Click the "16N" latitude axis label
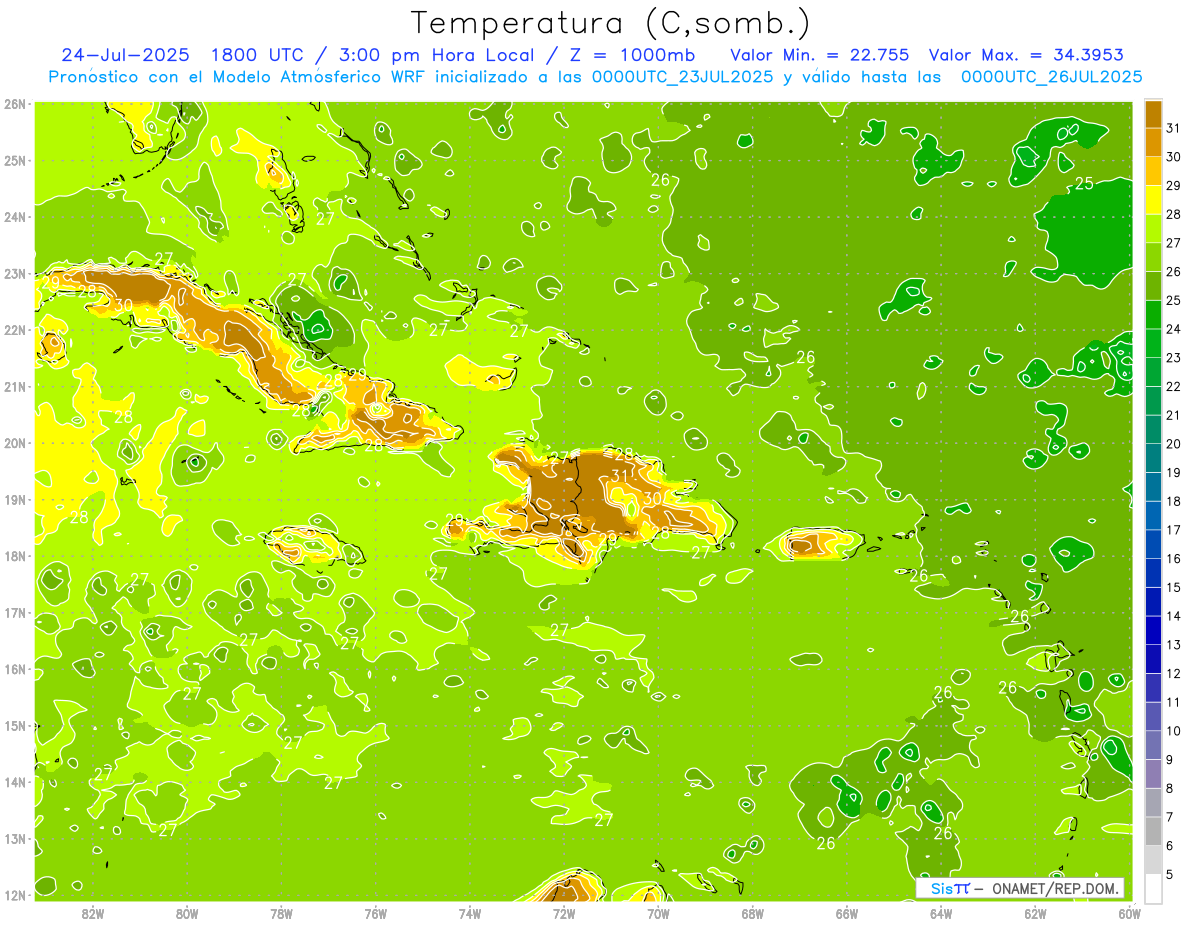1200x927 pixels. tap(15, 669)
